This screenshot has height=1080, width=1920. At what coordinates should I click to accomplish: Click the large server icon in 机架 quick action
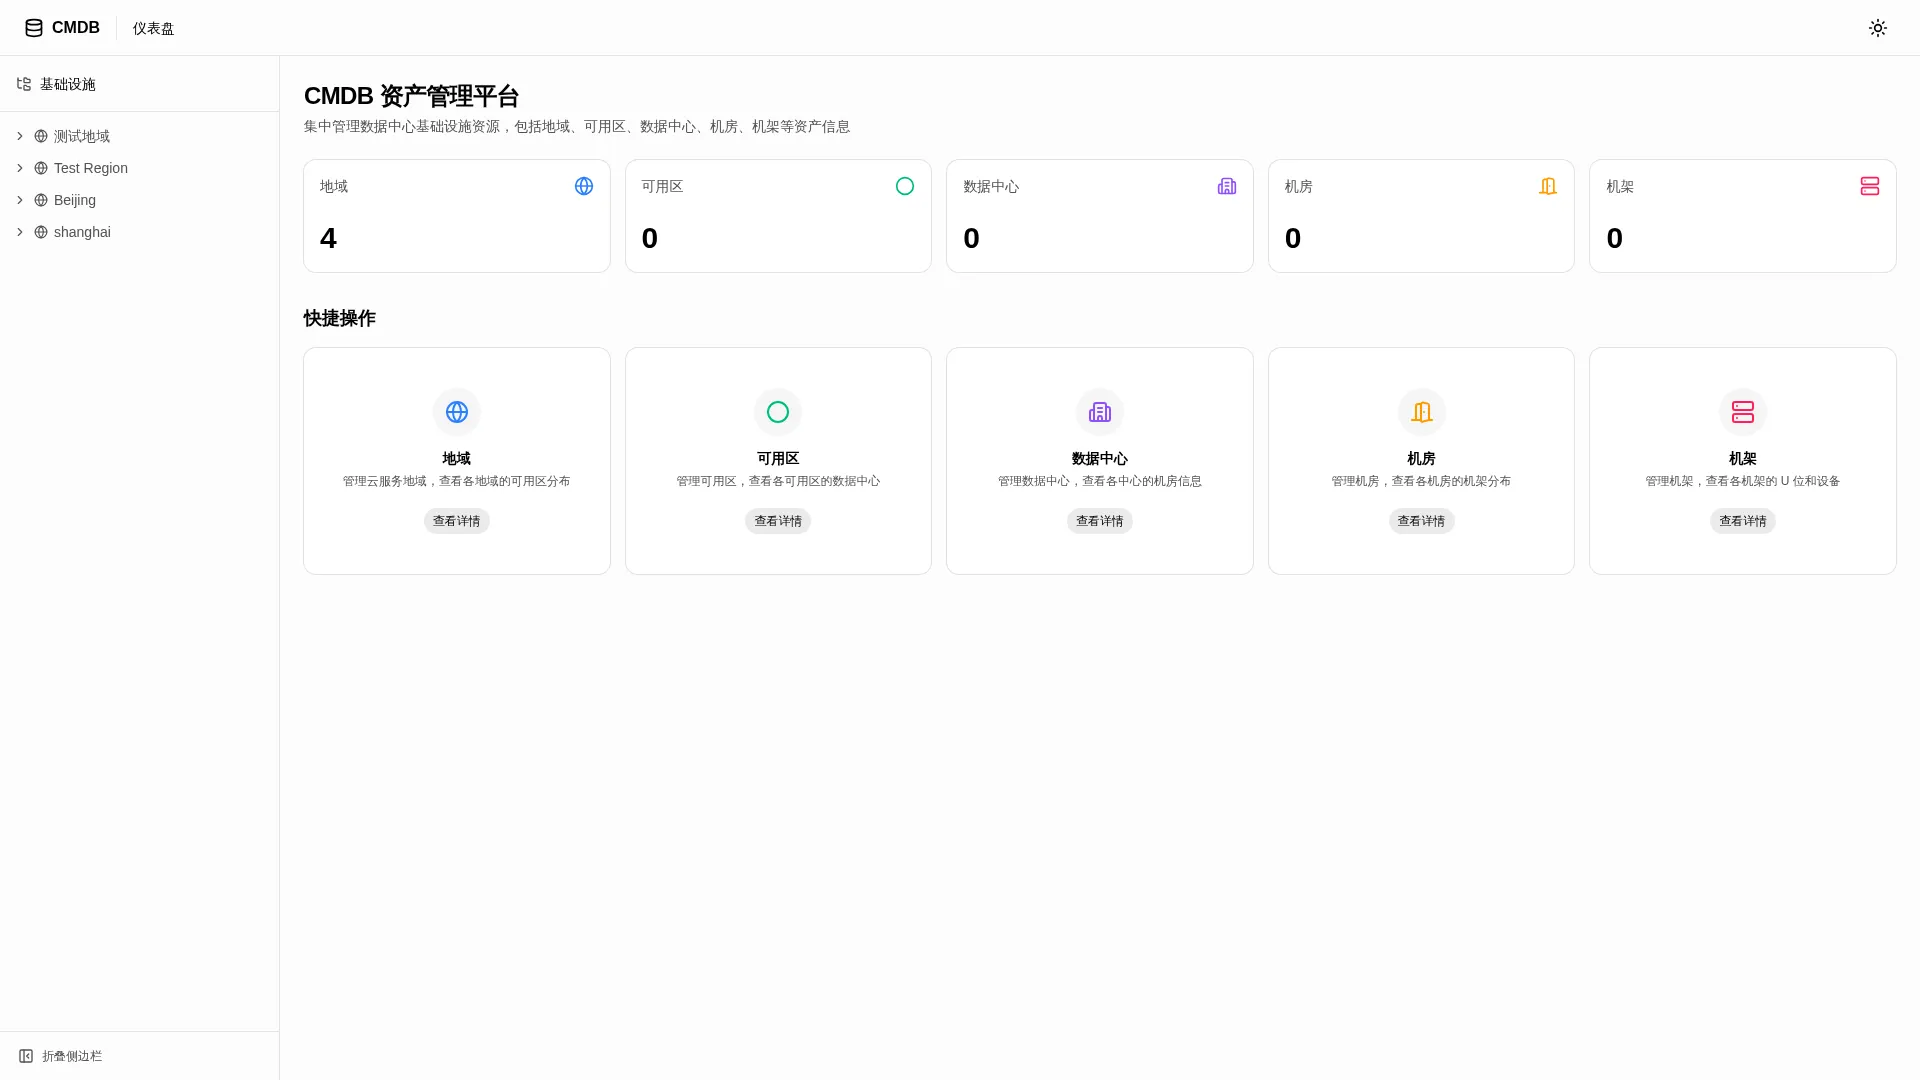1743,412
